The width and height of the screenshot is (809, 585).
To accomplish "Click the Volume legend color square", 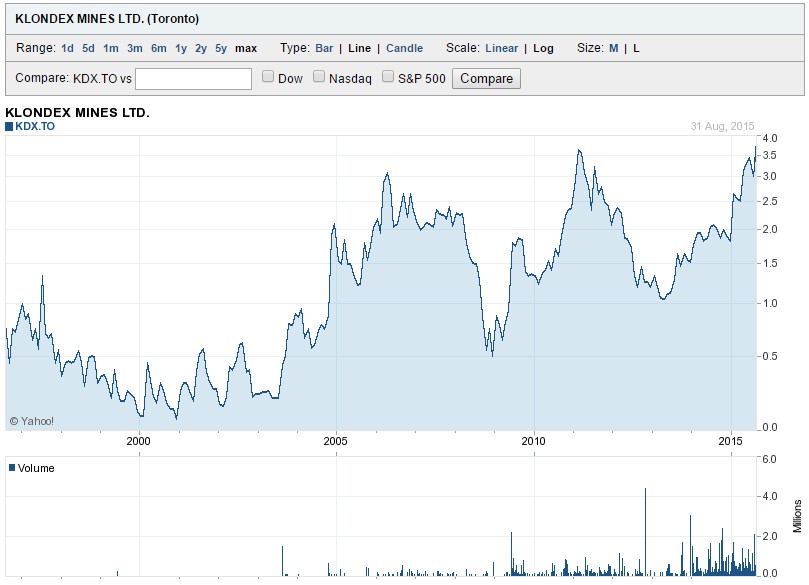I will pos(12,467).
